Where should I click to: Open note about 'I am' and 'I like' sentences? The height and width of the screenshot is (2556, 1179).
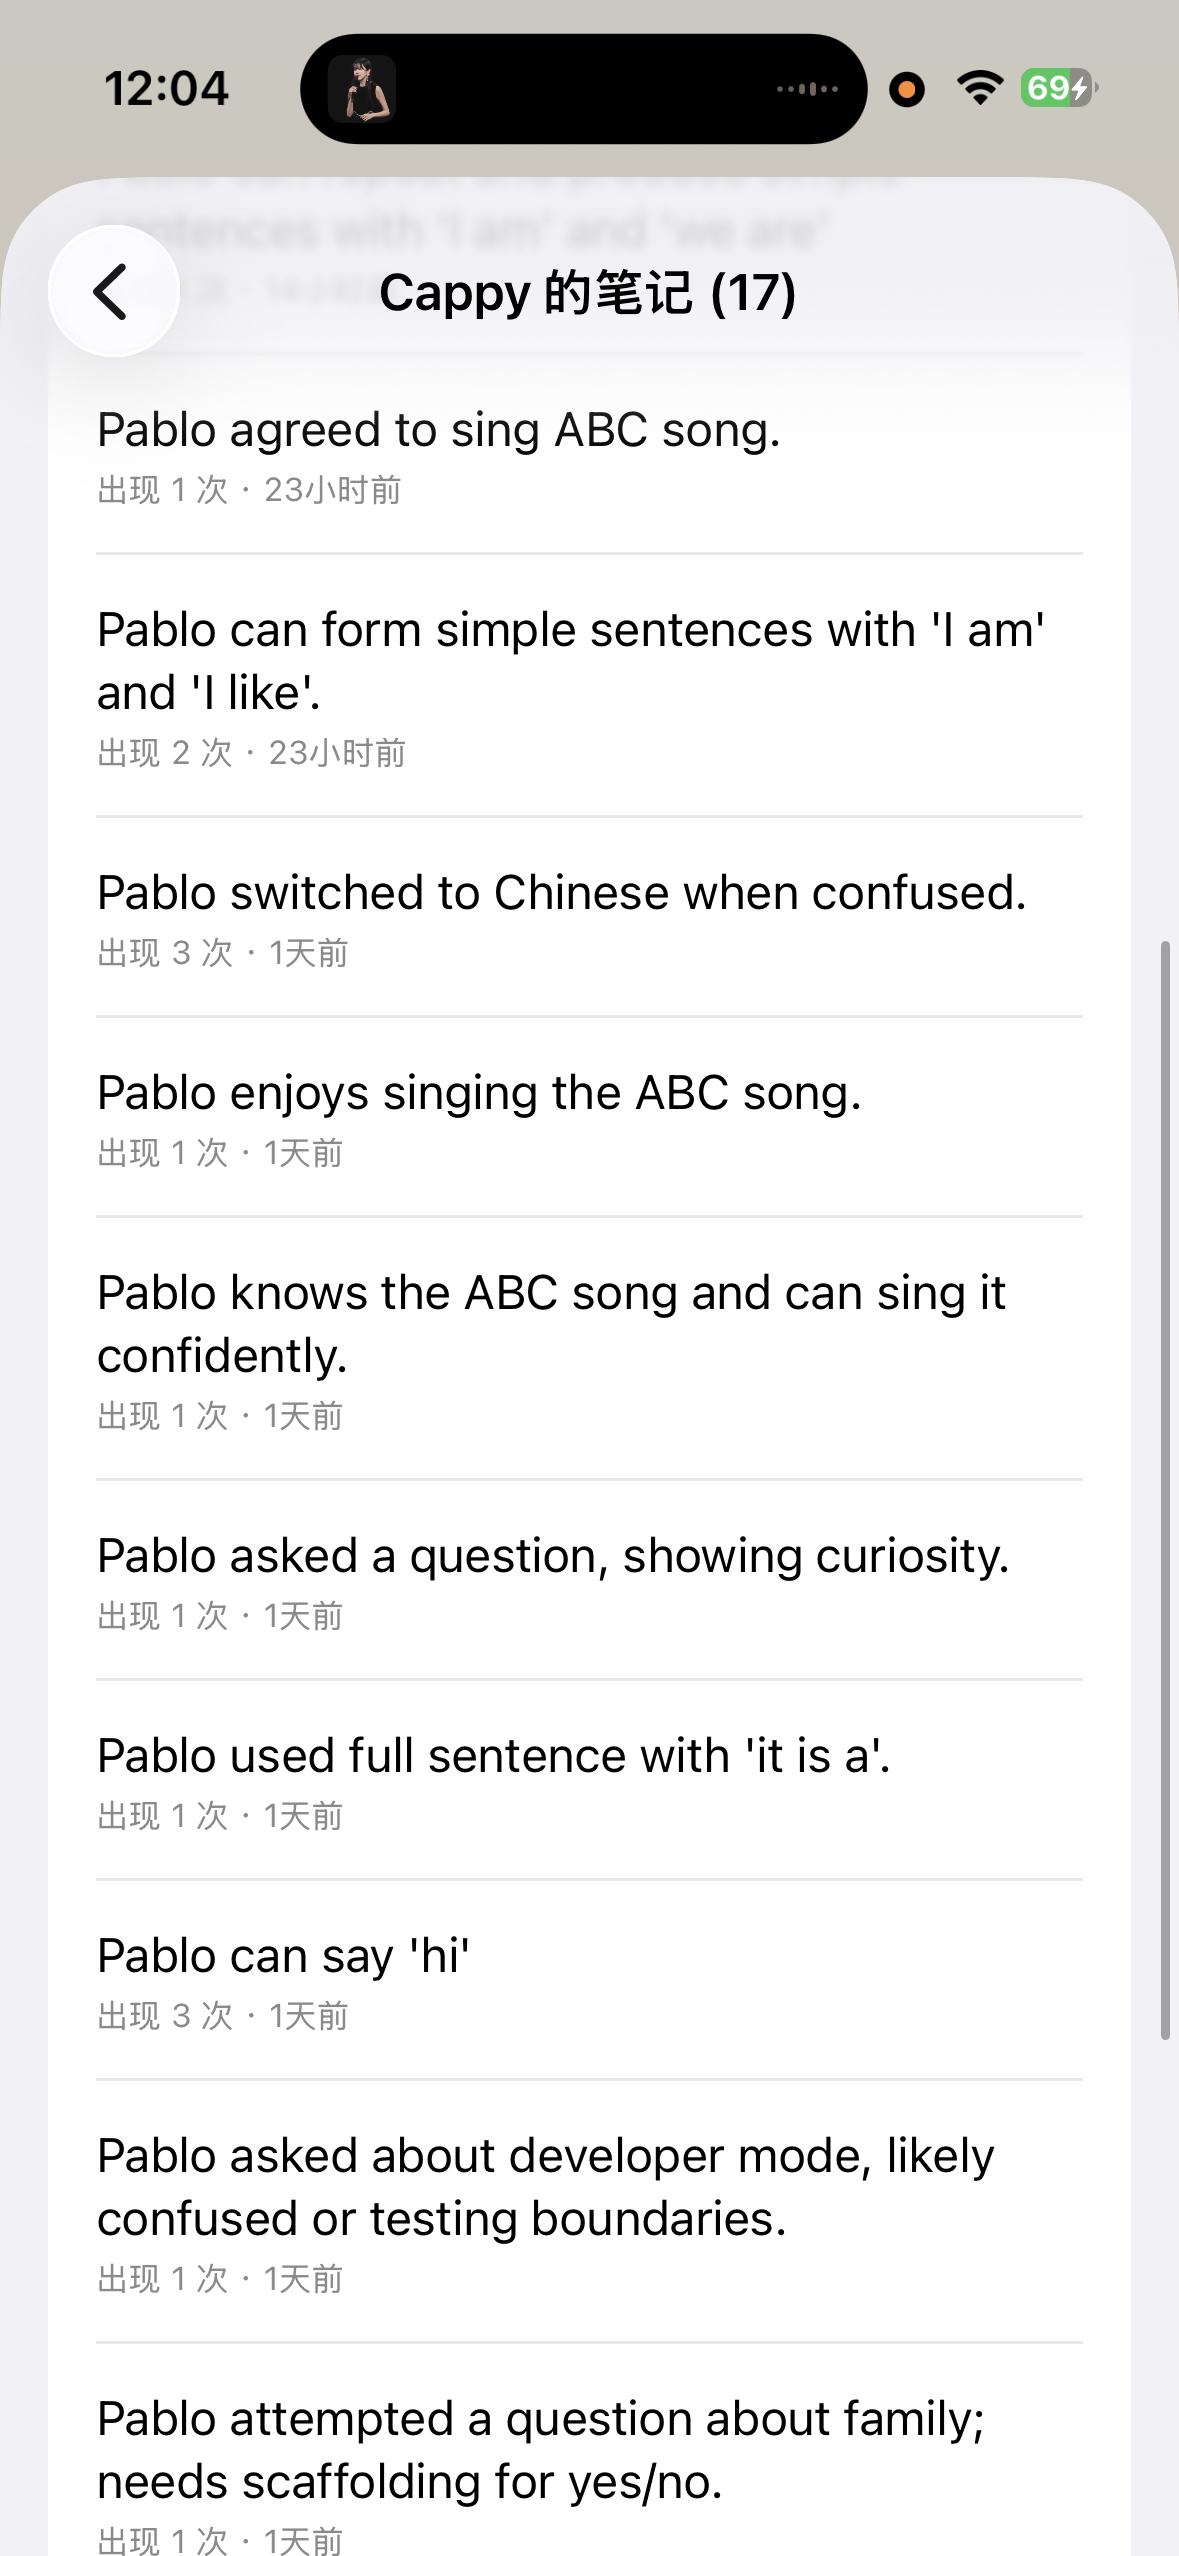coord(589,686)
